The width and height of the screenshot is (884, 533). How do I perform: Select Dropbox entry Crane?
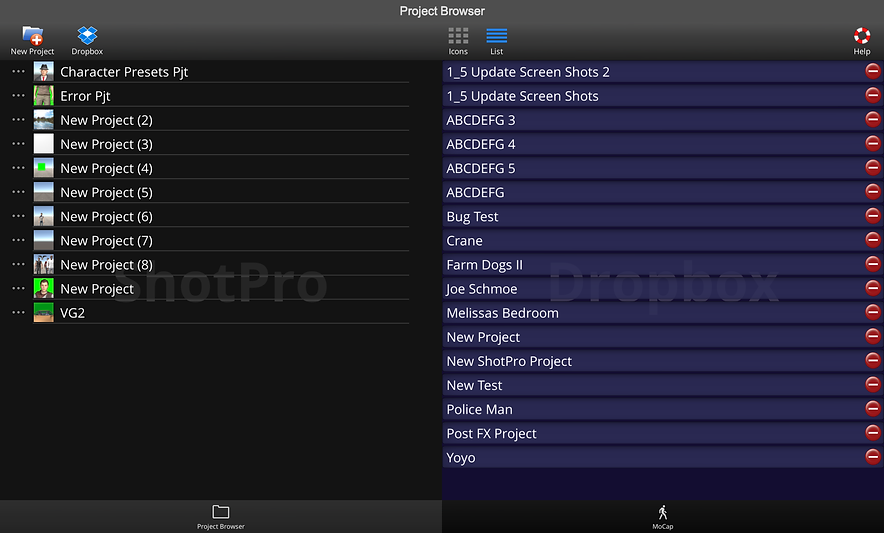[662, 241]
